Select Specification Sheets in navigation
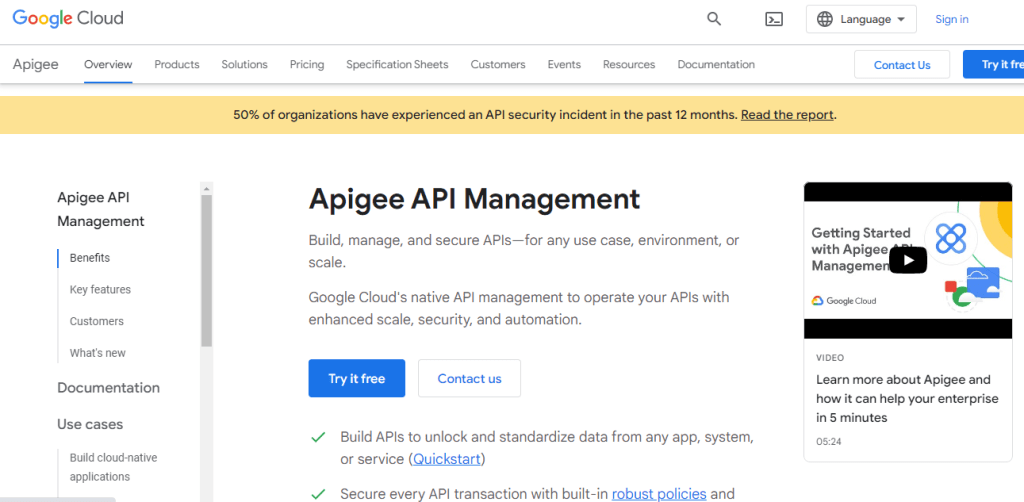The height and width of the screenshot is (502, 1024). (x=397, y=64)
